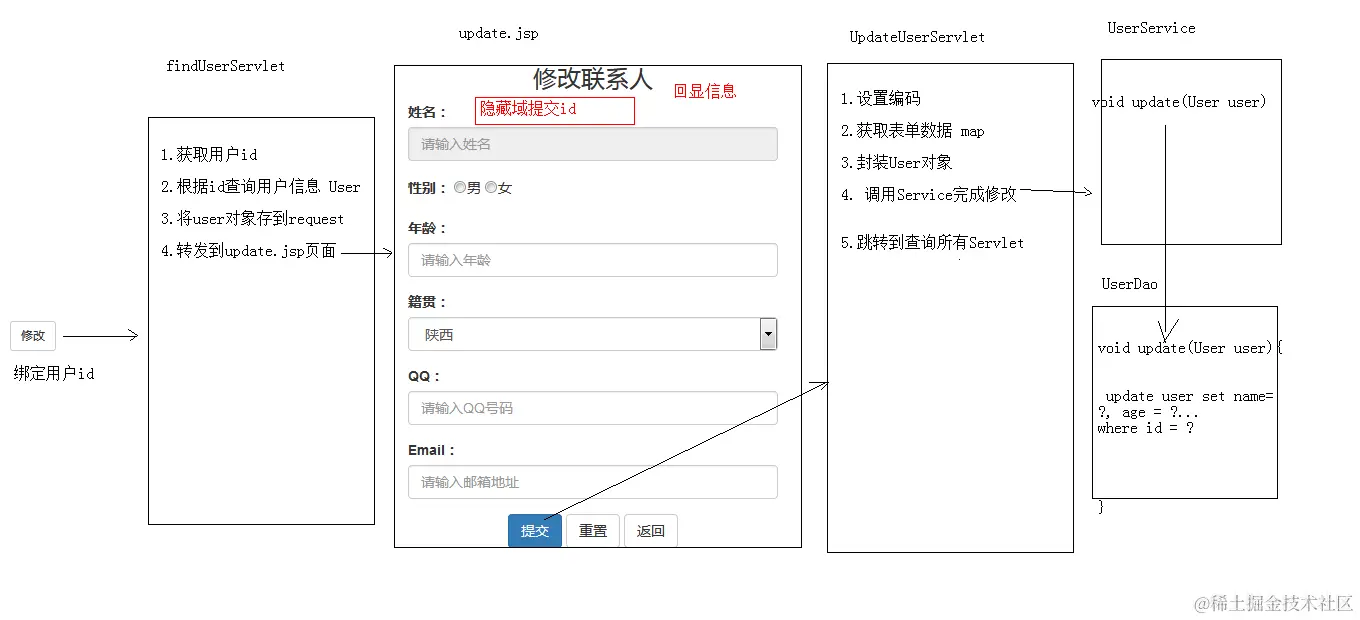The image size is (1360, 620).
Task: Click the 修改联系人 form title
Action: pos(593,79)
